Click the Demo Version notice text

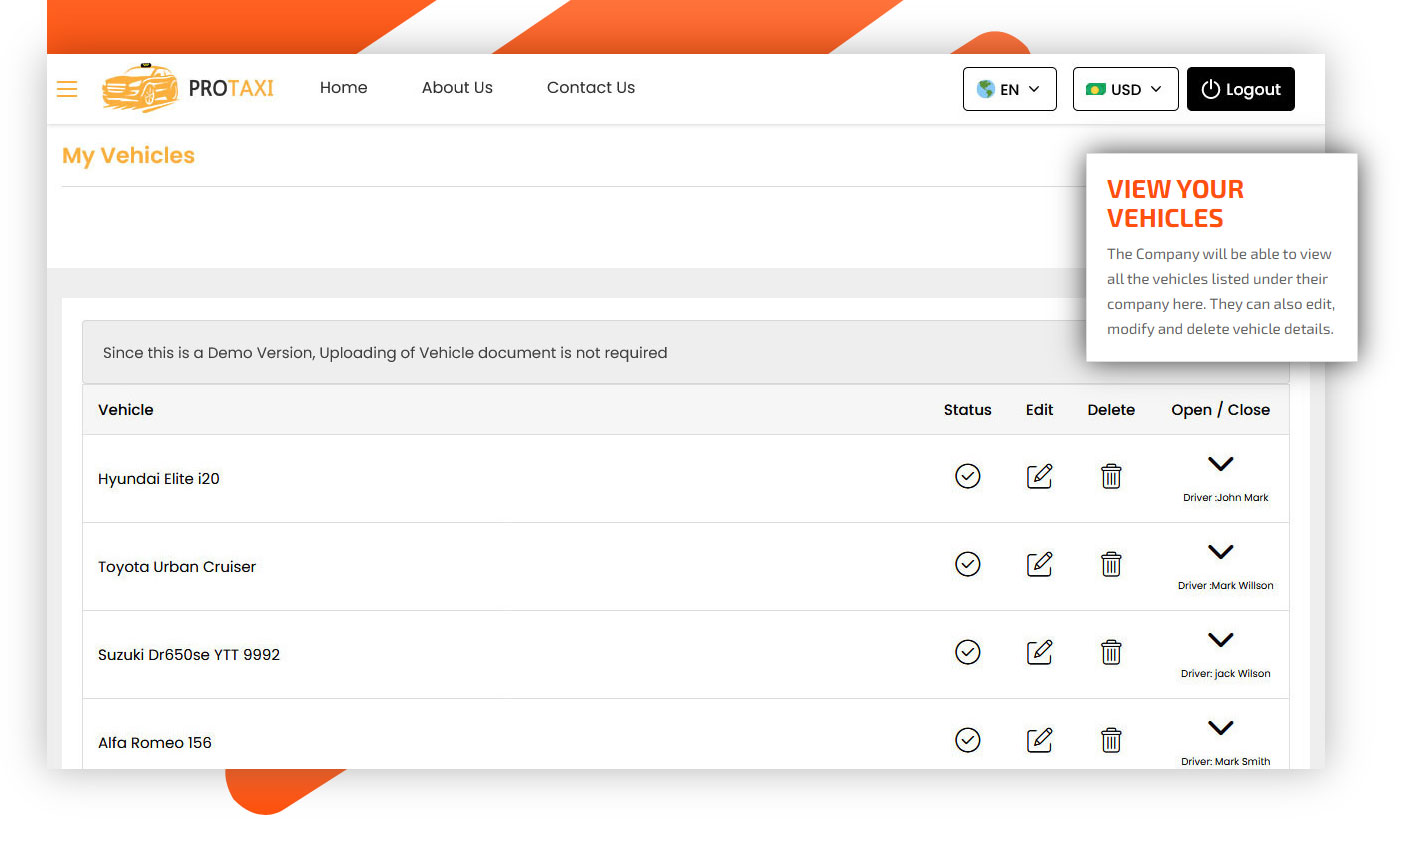(x=385, y=353)
